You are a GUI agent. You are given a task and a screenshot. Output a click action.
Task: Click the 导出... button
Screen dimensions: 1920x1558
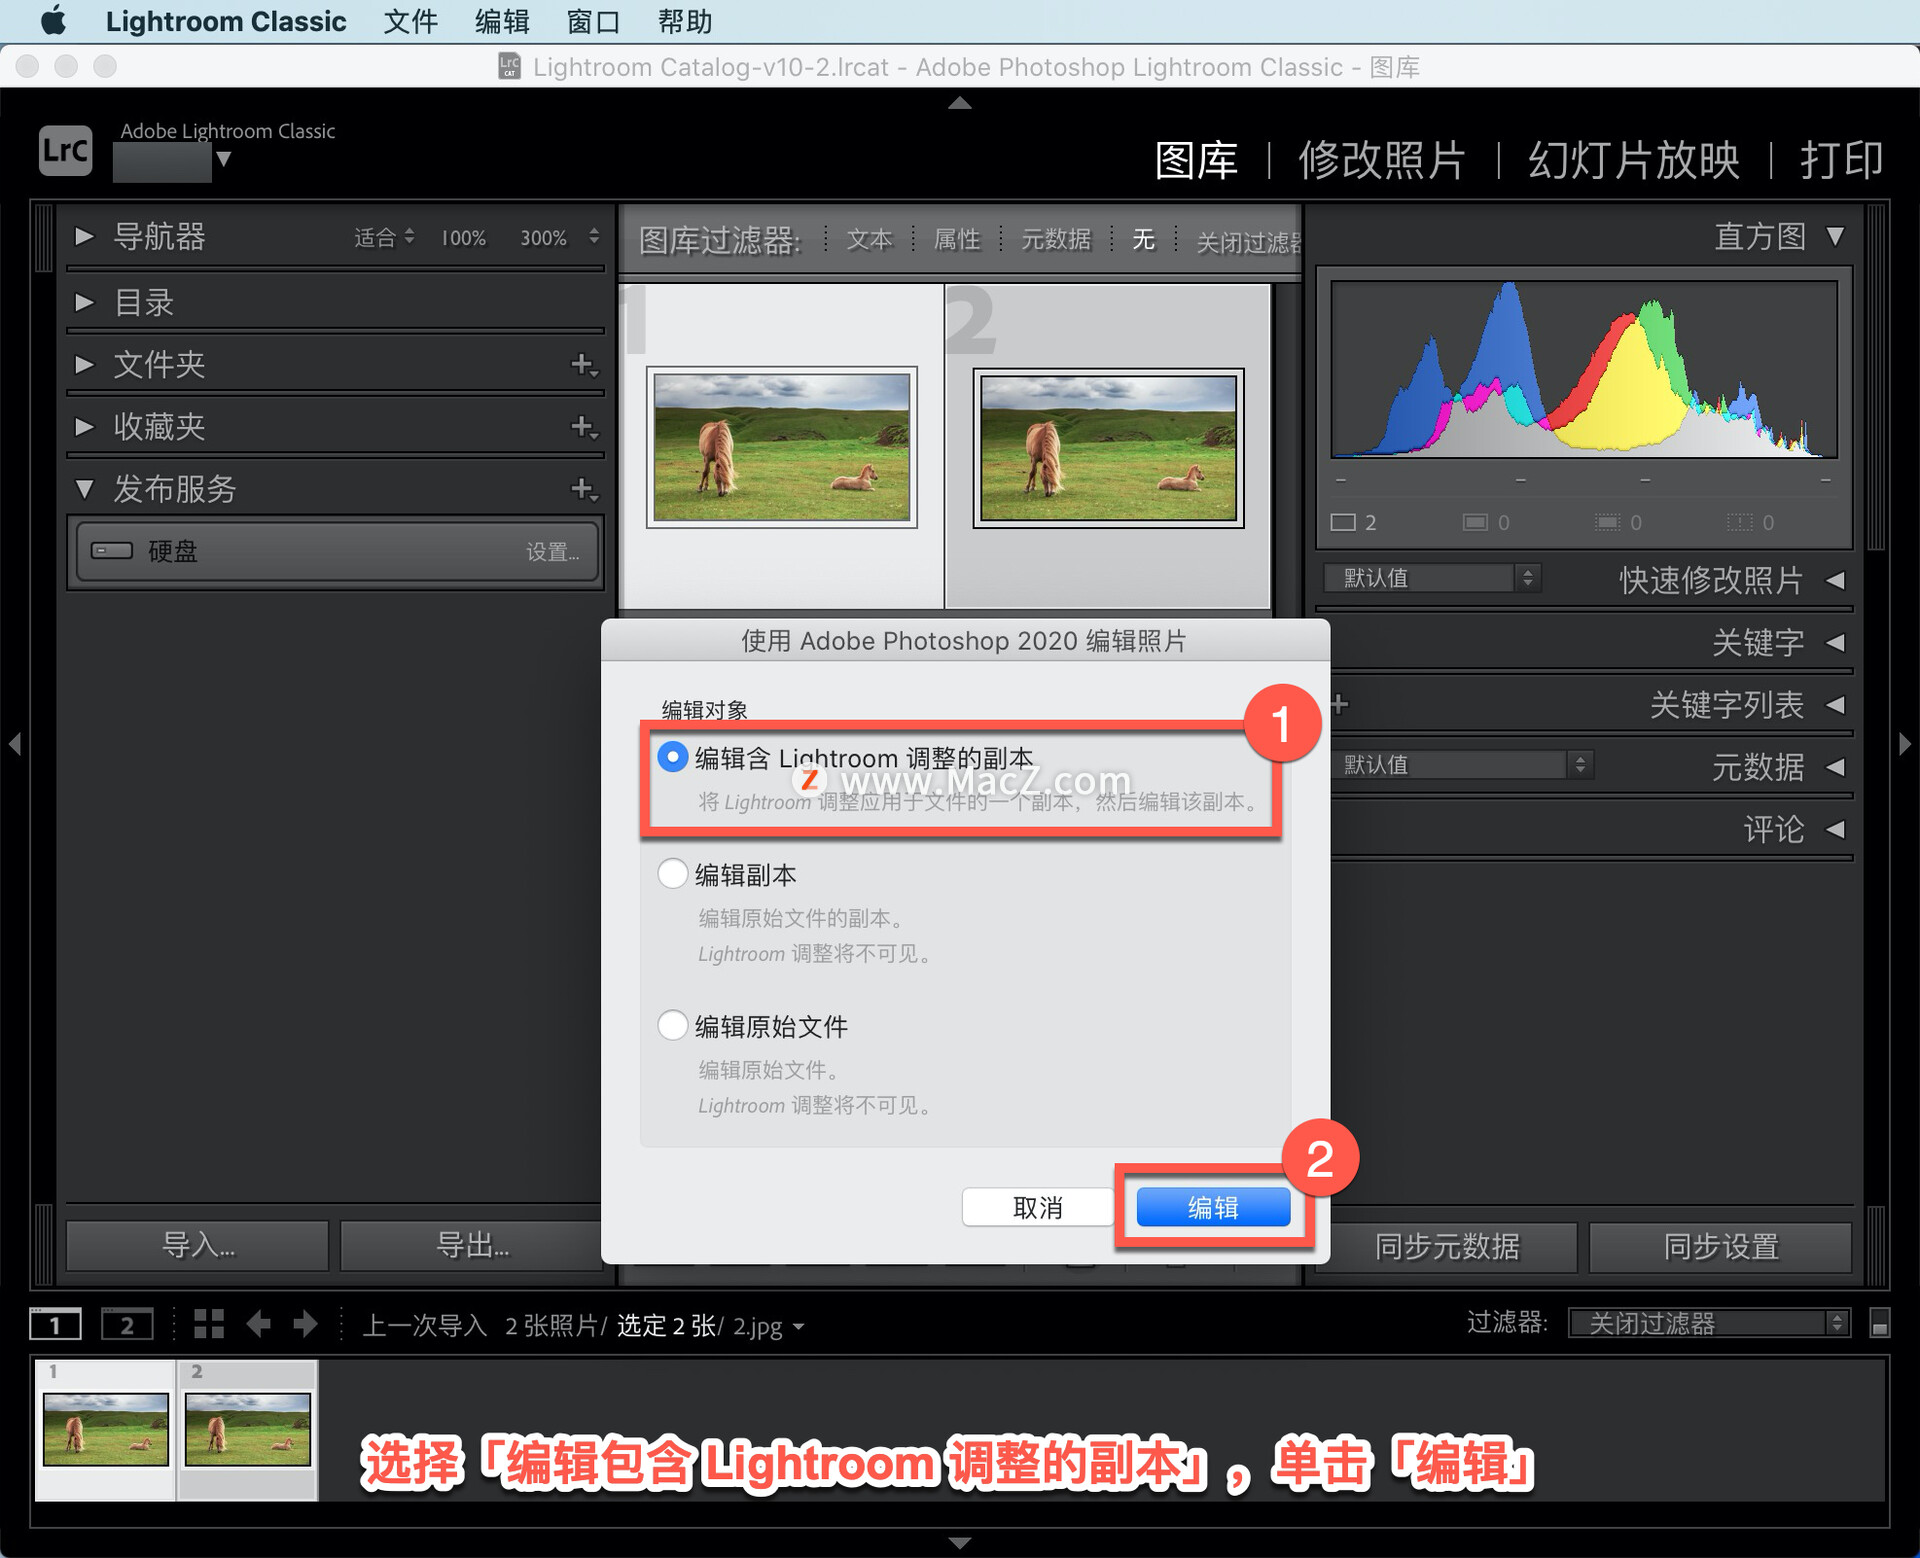[x=472, y=1245]
